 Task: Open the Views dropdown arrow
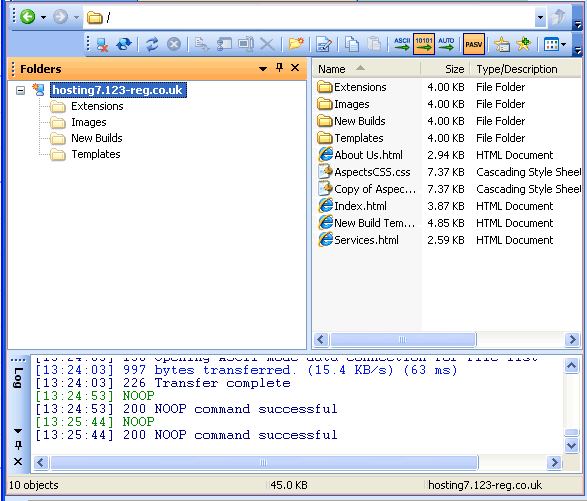(x=563, y=45)
